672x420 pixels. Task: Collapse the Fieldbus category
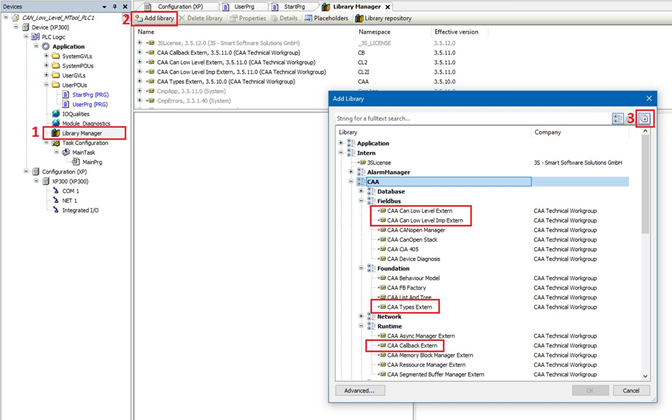point(361,201)
